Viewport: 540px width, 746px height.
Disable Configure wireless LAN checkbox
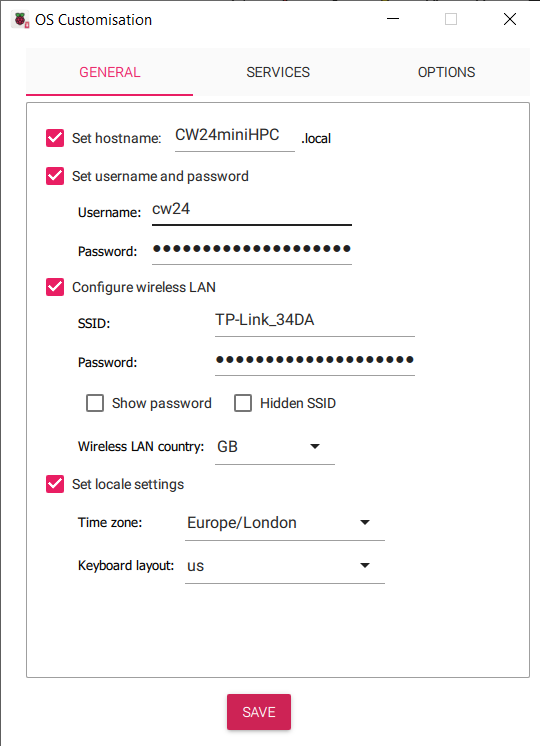coord(55,287)
